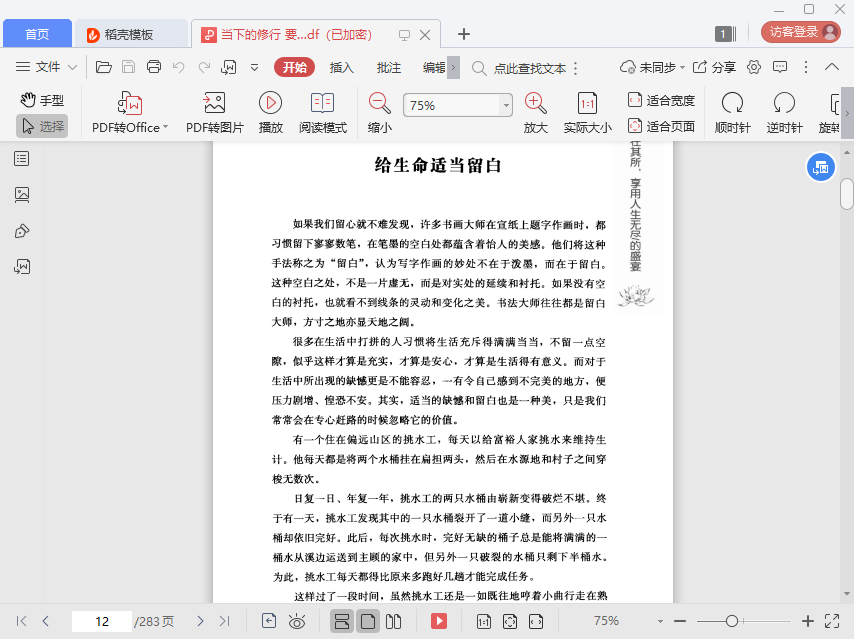Click 实际大小 actual size

coord(587,113)
